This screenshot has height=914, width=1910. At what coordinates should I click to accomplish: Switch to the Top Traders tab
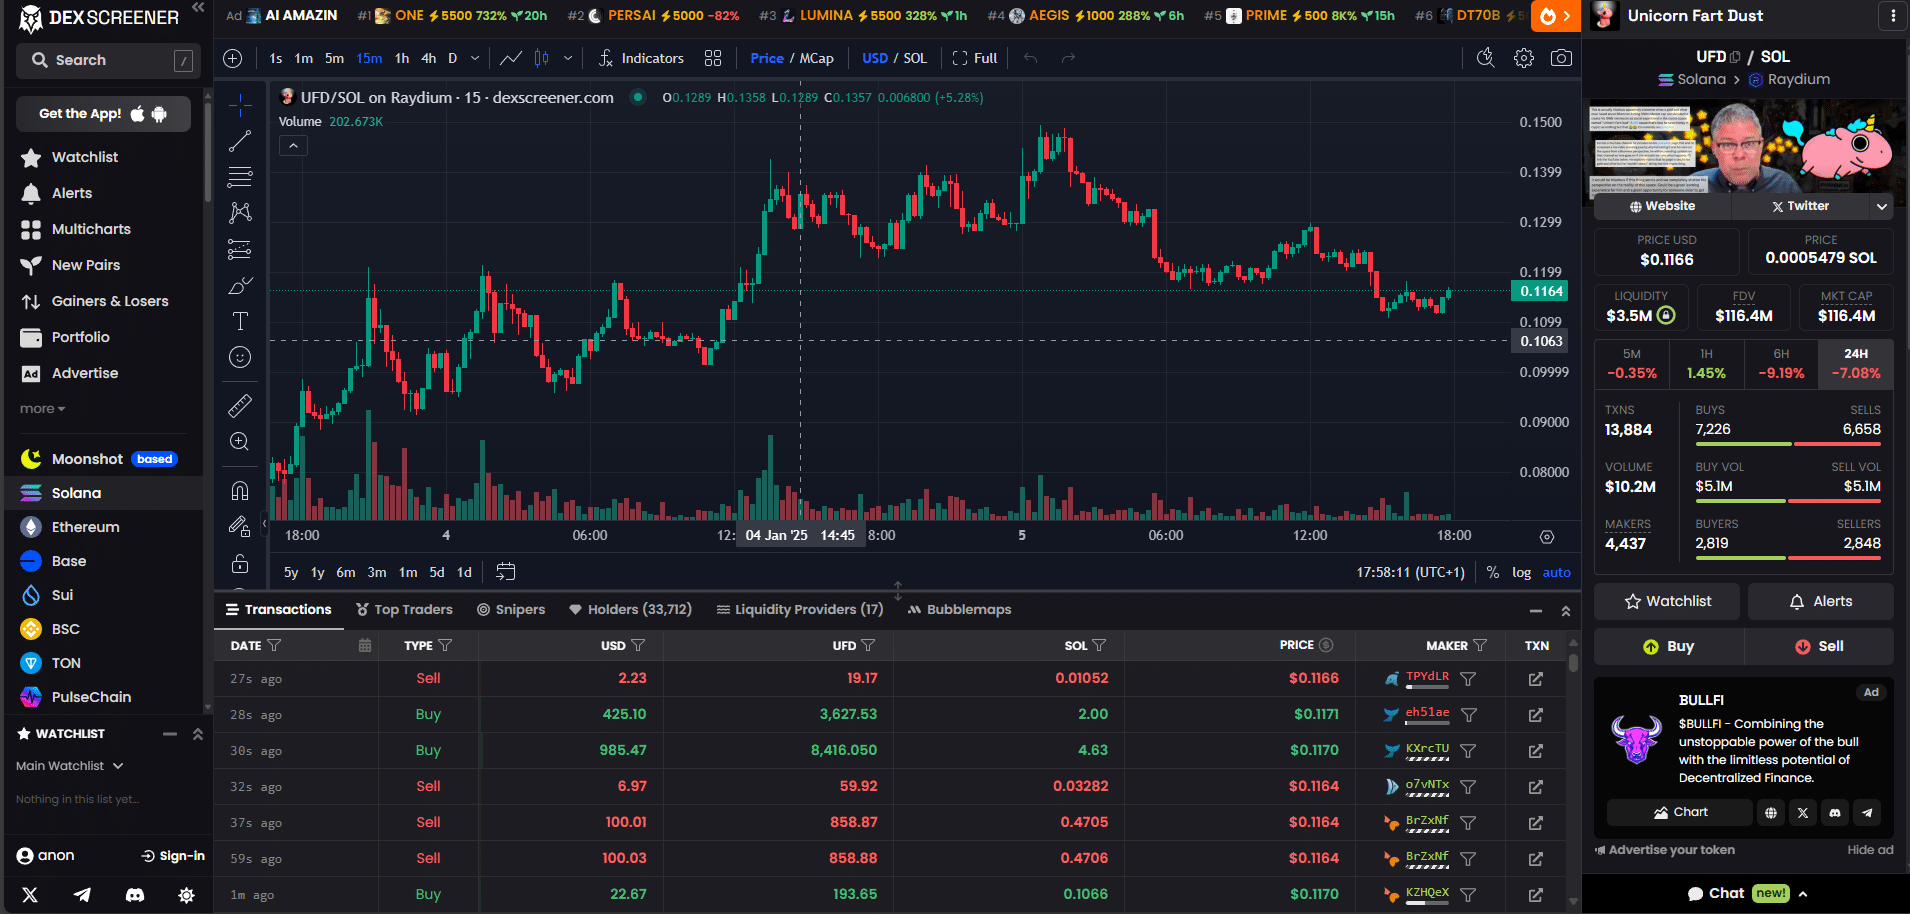click(x=404, y=609)
